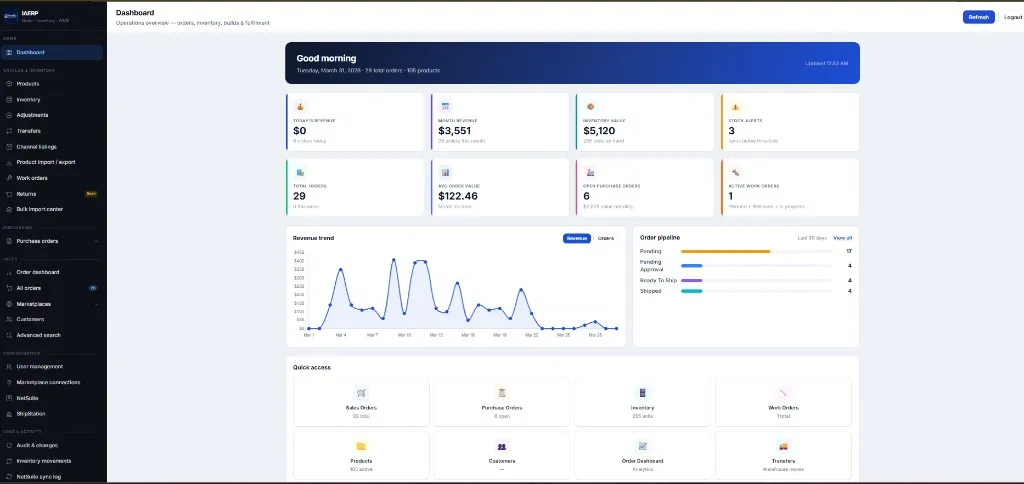Click the All orders cart icon
The image size is (1024, 484).
tap(9, 288)
